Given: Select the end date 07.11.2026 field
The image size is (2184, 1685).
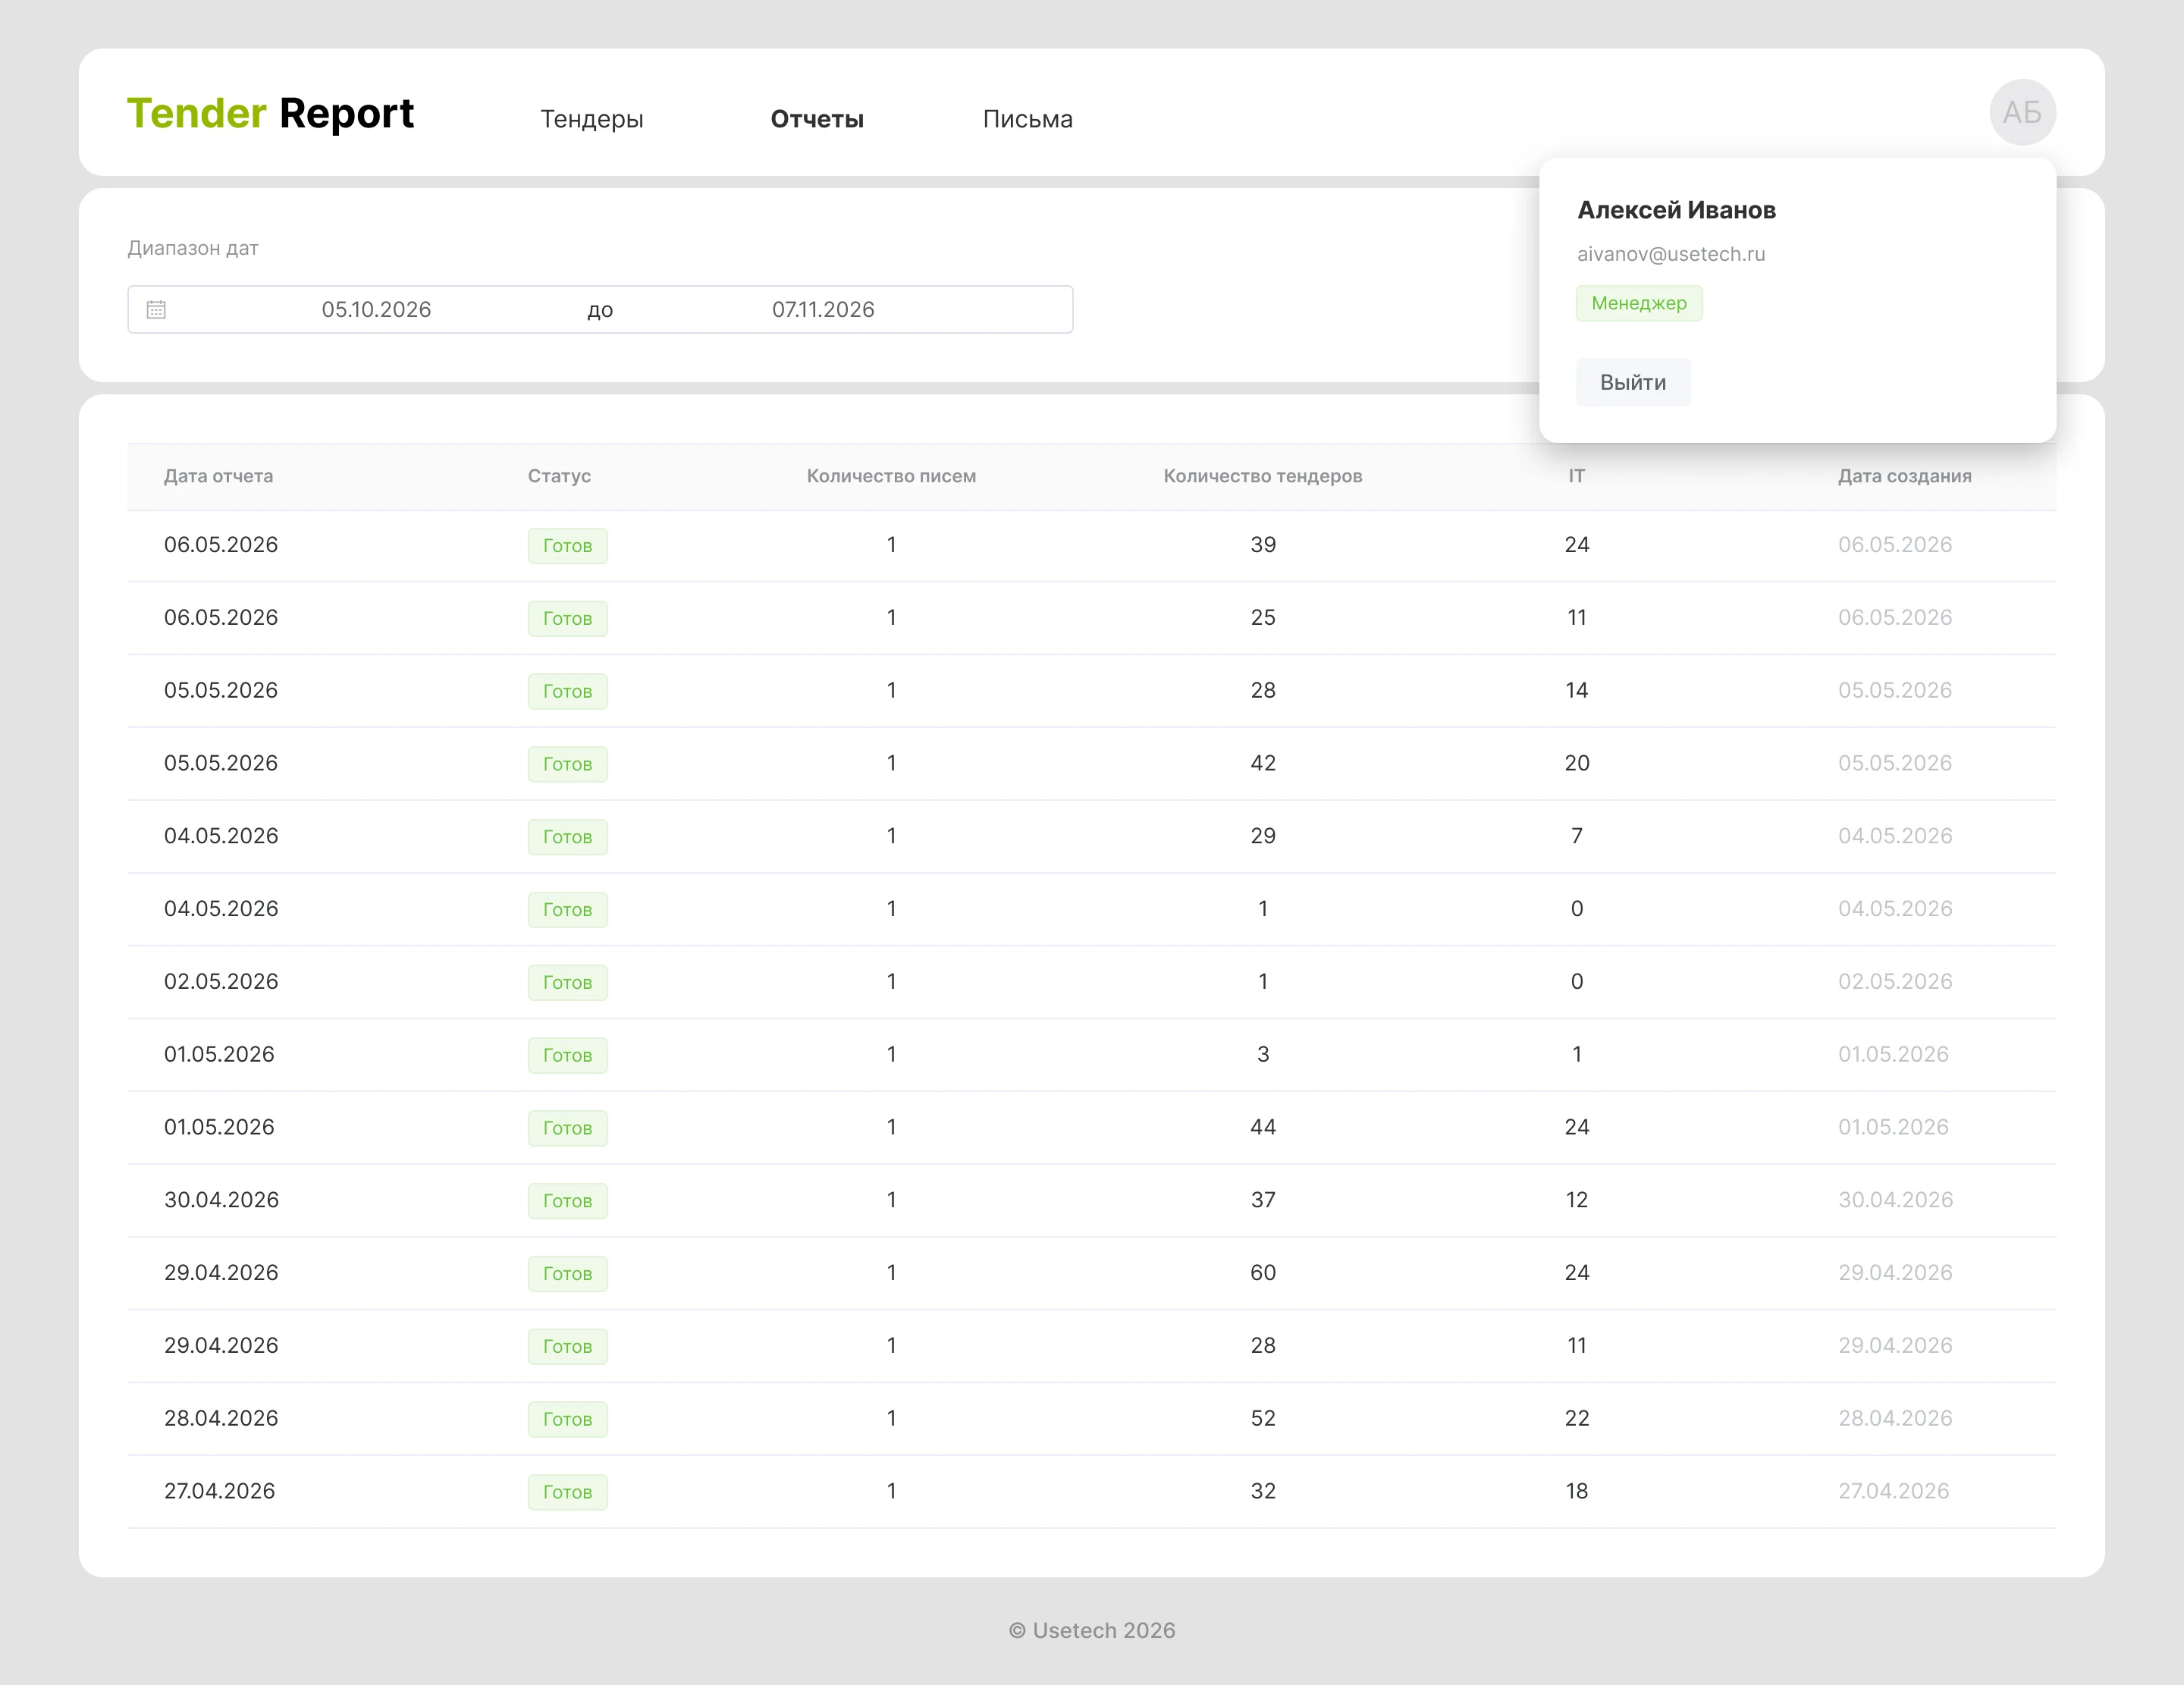Looking at the screenshot, I should click(x=823, y=309).
